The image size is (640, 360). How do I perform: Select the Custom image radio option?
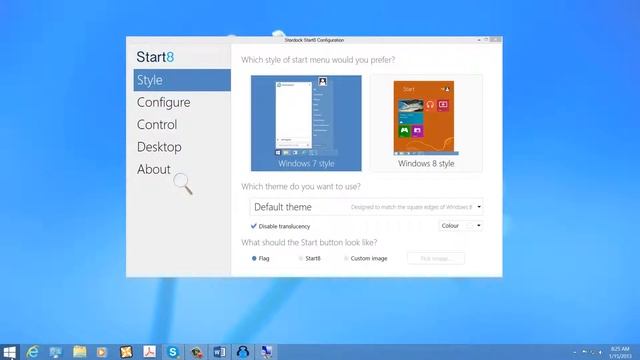(x=346, y=258)
